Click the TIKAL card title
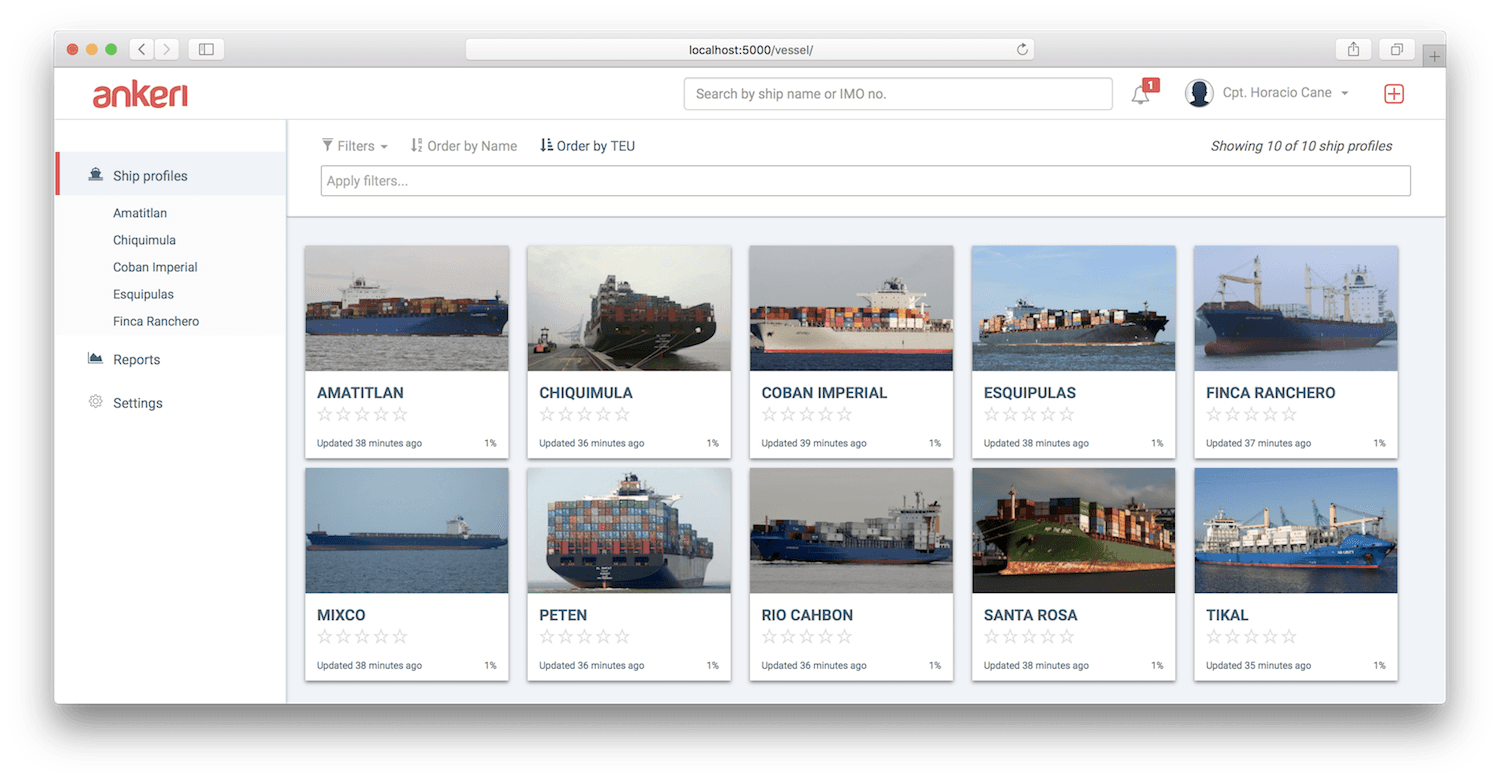1500x781 pixels. [1227, 615]
